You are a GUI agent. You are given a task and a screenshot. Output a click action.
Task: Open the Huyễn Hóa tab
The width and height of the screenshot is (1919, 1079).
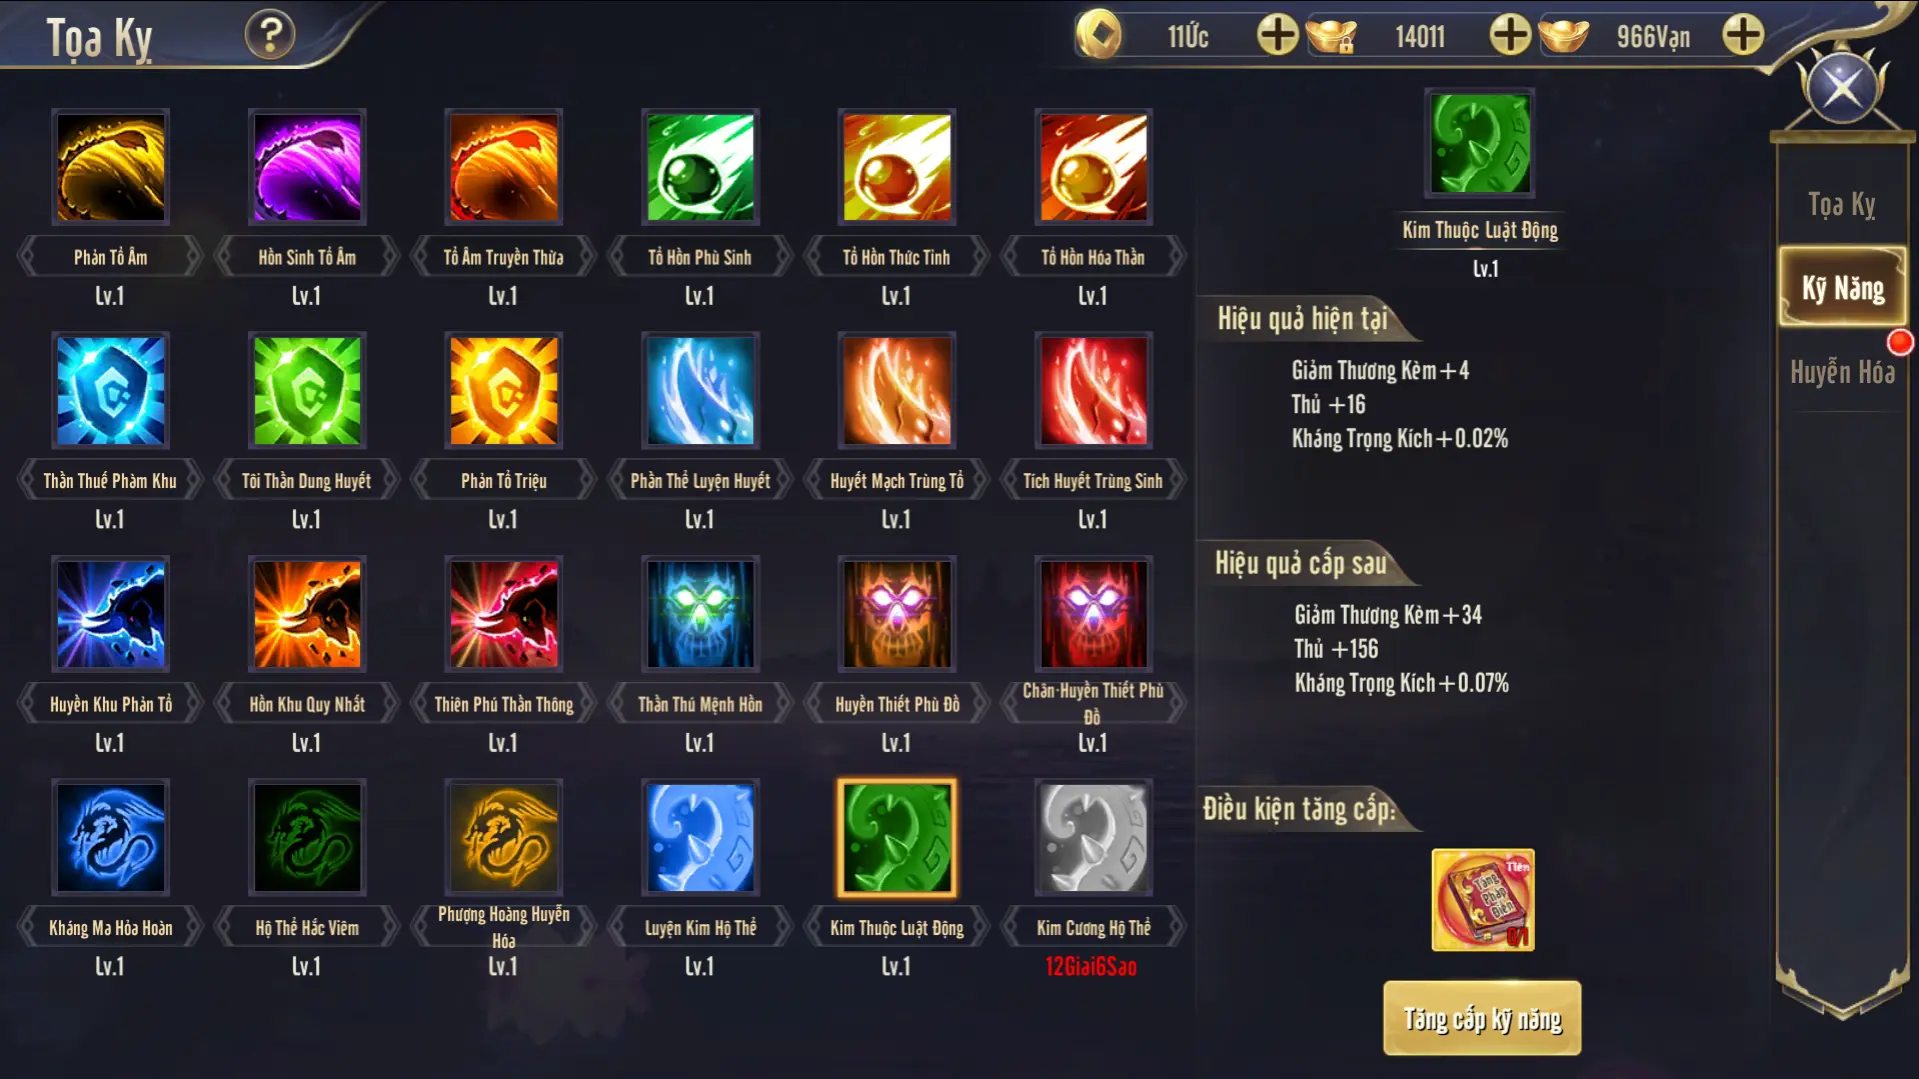click(1842, 372)
